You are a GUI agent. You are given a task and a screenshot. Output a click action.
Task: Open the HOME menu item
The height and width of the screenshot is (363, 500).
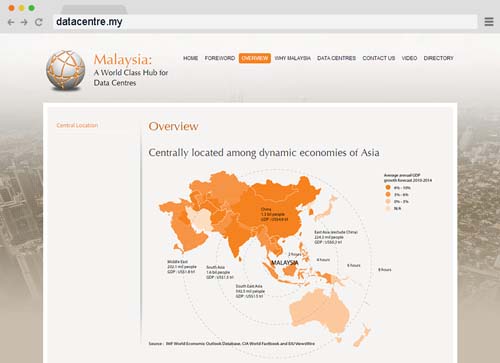click(191, 58)
